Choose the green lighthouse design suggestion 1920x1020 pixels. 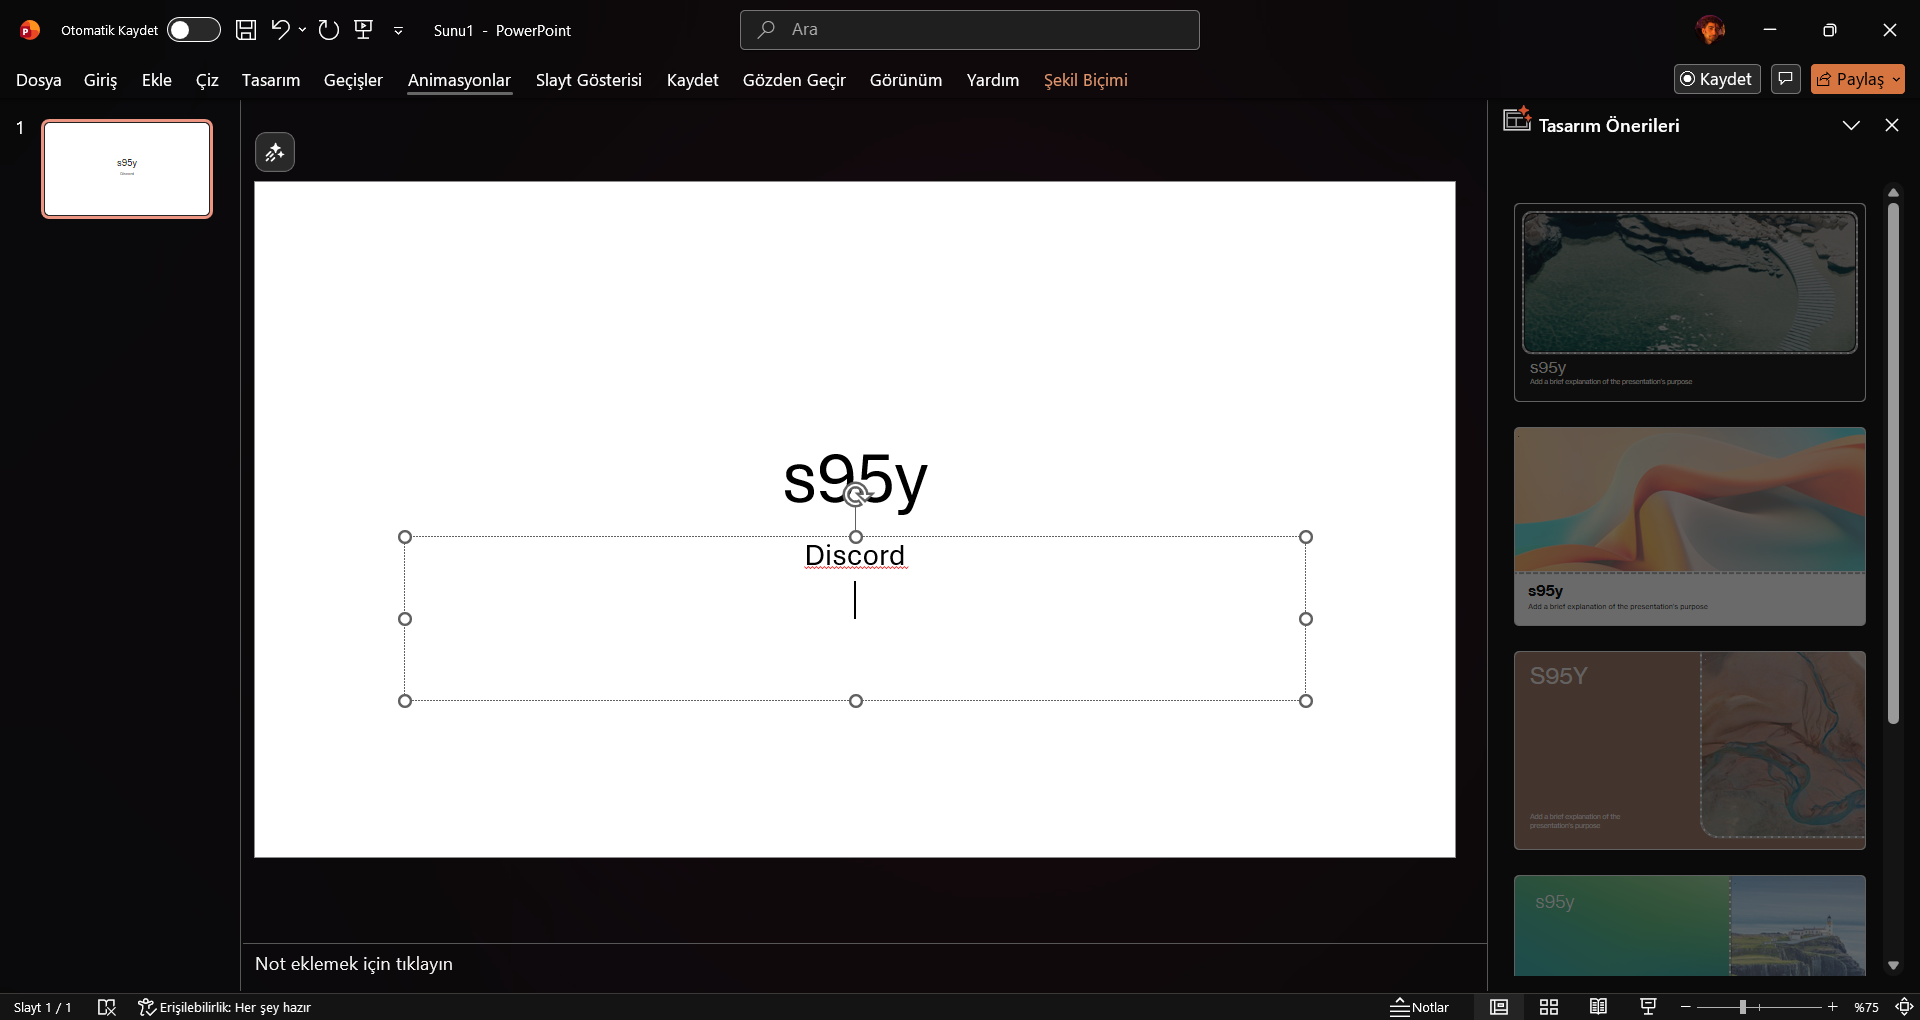coord(1690,925)
